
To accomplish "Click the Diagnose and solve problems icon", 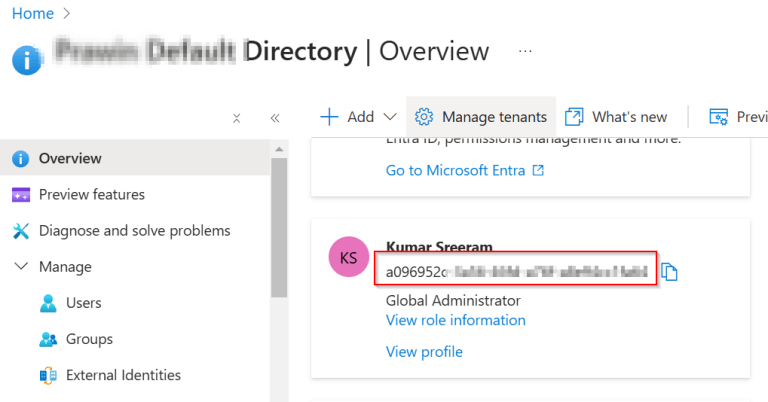I will (x=21, y=231).
